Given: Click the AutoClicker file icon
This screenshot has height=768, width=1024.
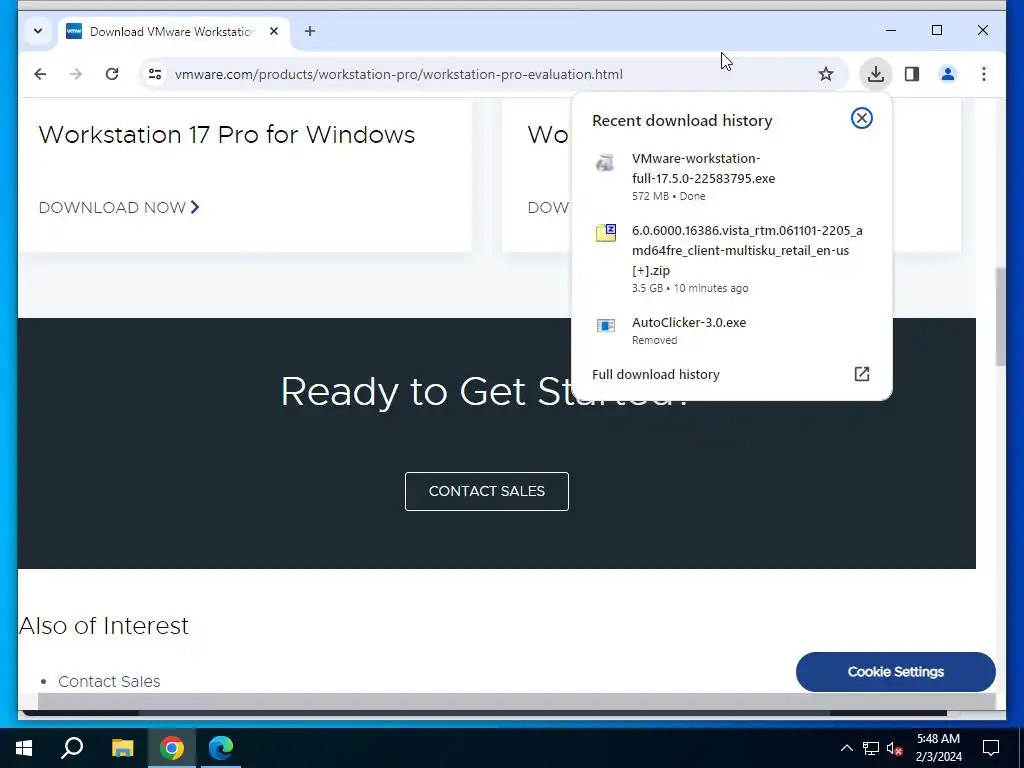Looking at the screenshot, I should point(605,325).
